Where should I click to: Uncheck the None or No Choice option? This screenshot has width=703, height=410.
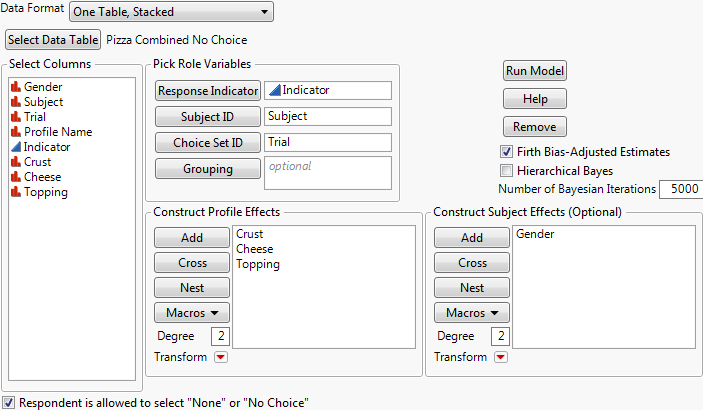pyautogui.click(x=9, y=402)
